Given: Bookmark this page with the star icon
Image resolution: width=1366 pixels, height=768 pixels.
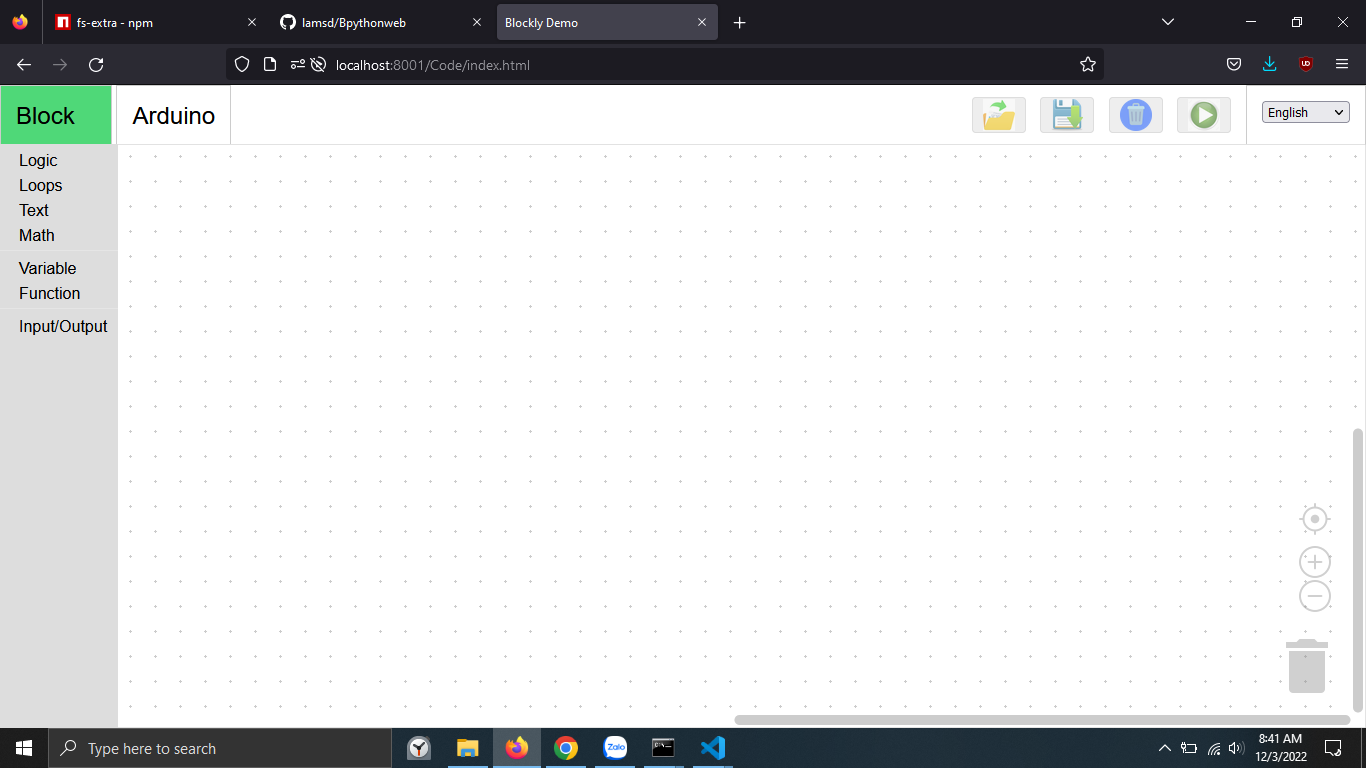Looking at the screenshot, I should pyautogui.click(x=1088, y=65).
